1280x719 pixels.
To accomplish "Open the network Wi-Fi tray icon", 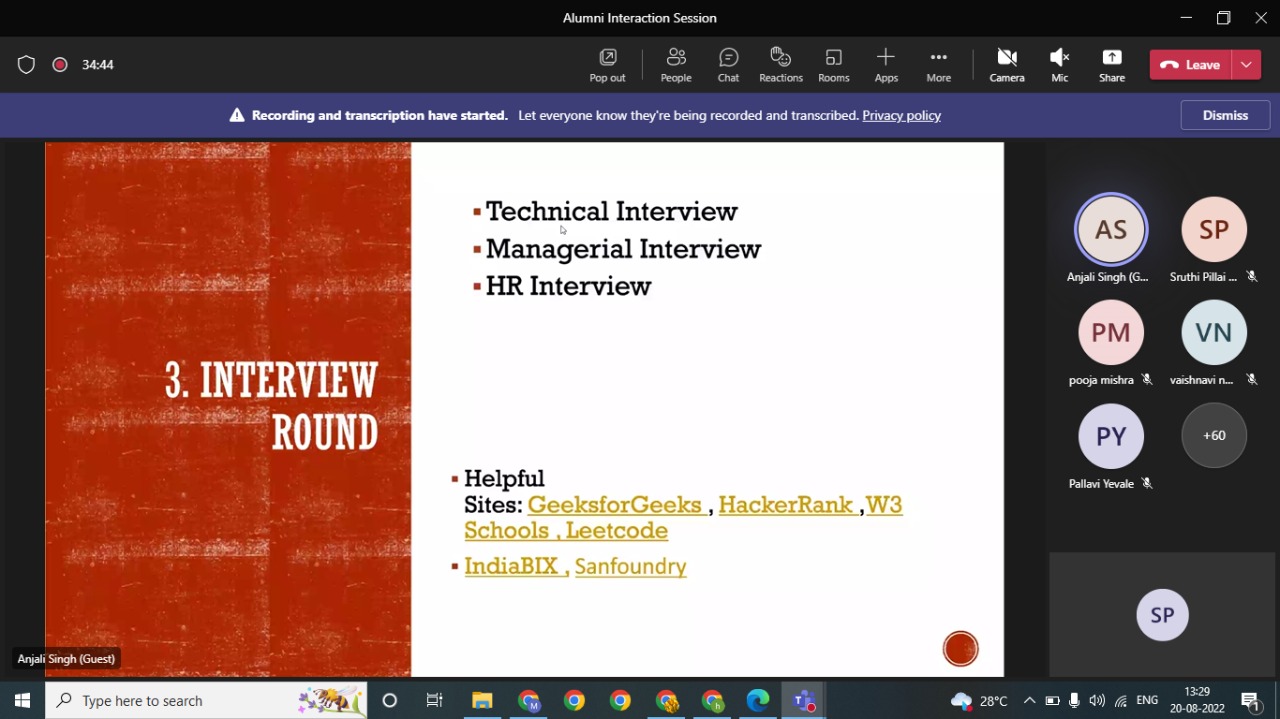I will (x=1121, y=701).
